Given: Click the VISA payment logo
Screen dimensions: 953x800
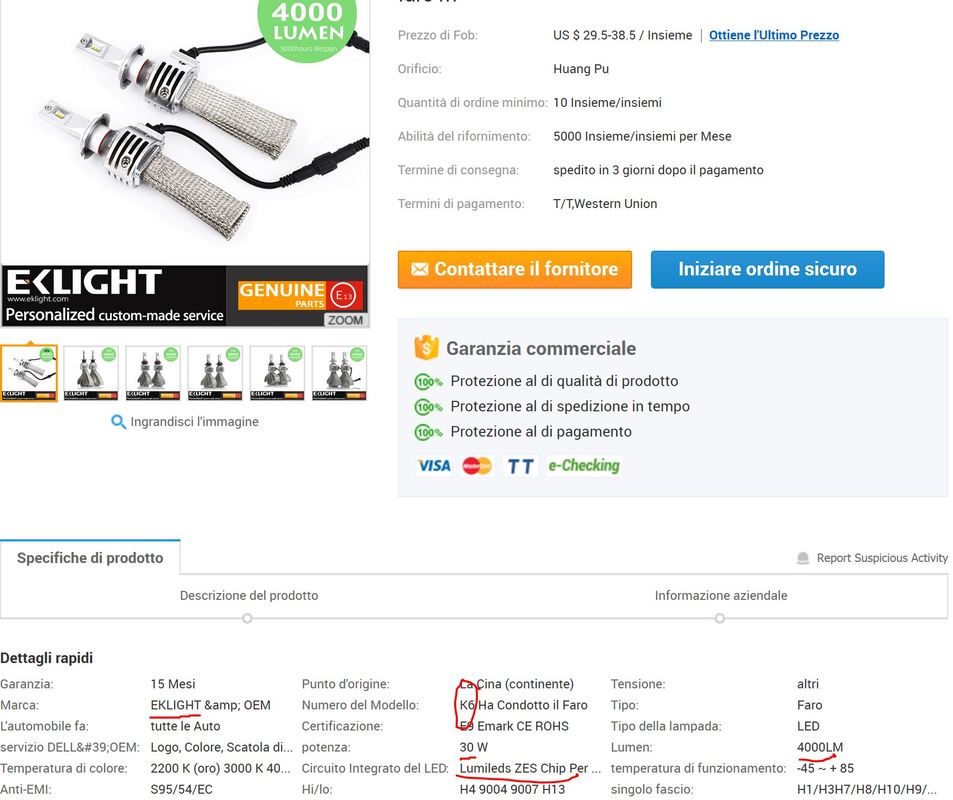Looking at the screenshot, I should [434, 466].
